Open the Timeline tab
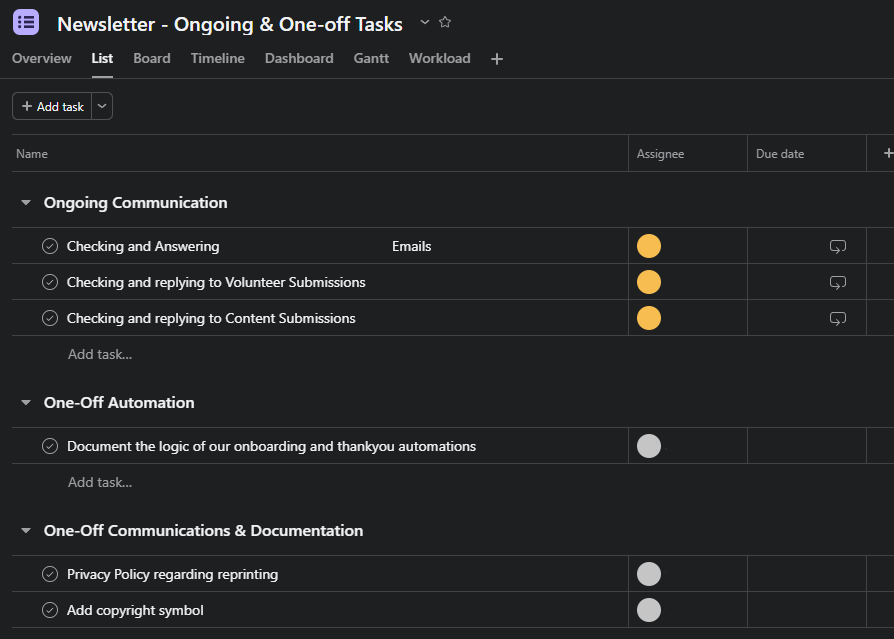Screen dimensions: 894x639 (218, 59)
